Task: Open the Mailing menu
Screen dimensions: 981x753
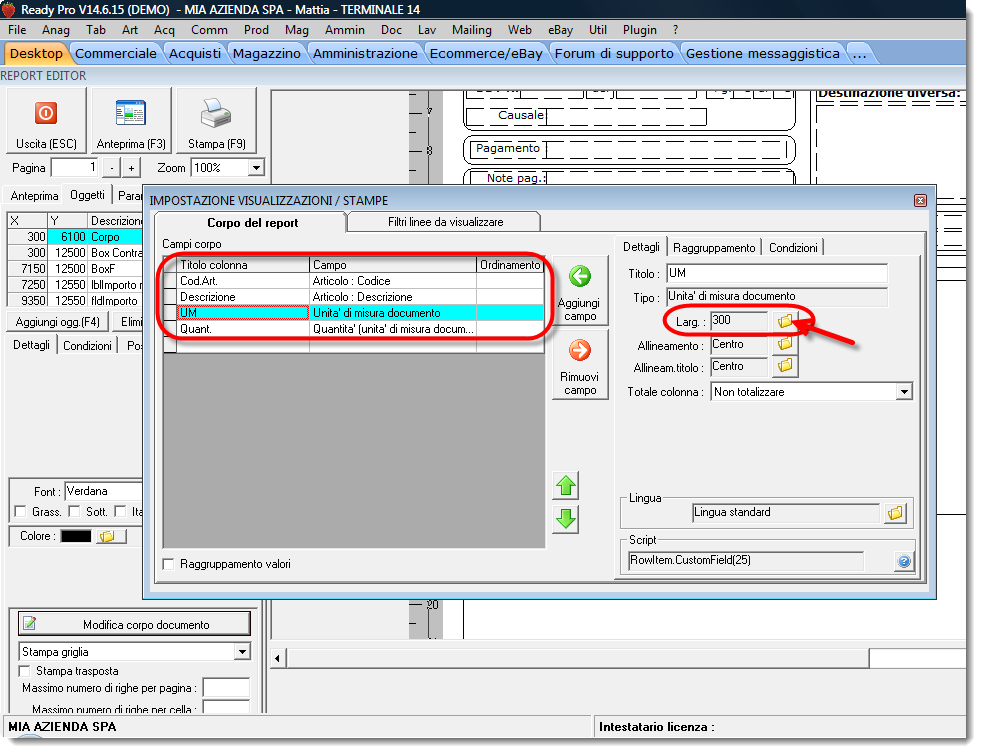Action: 472,29
